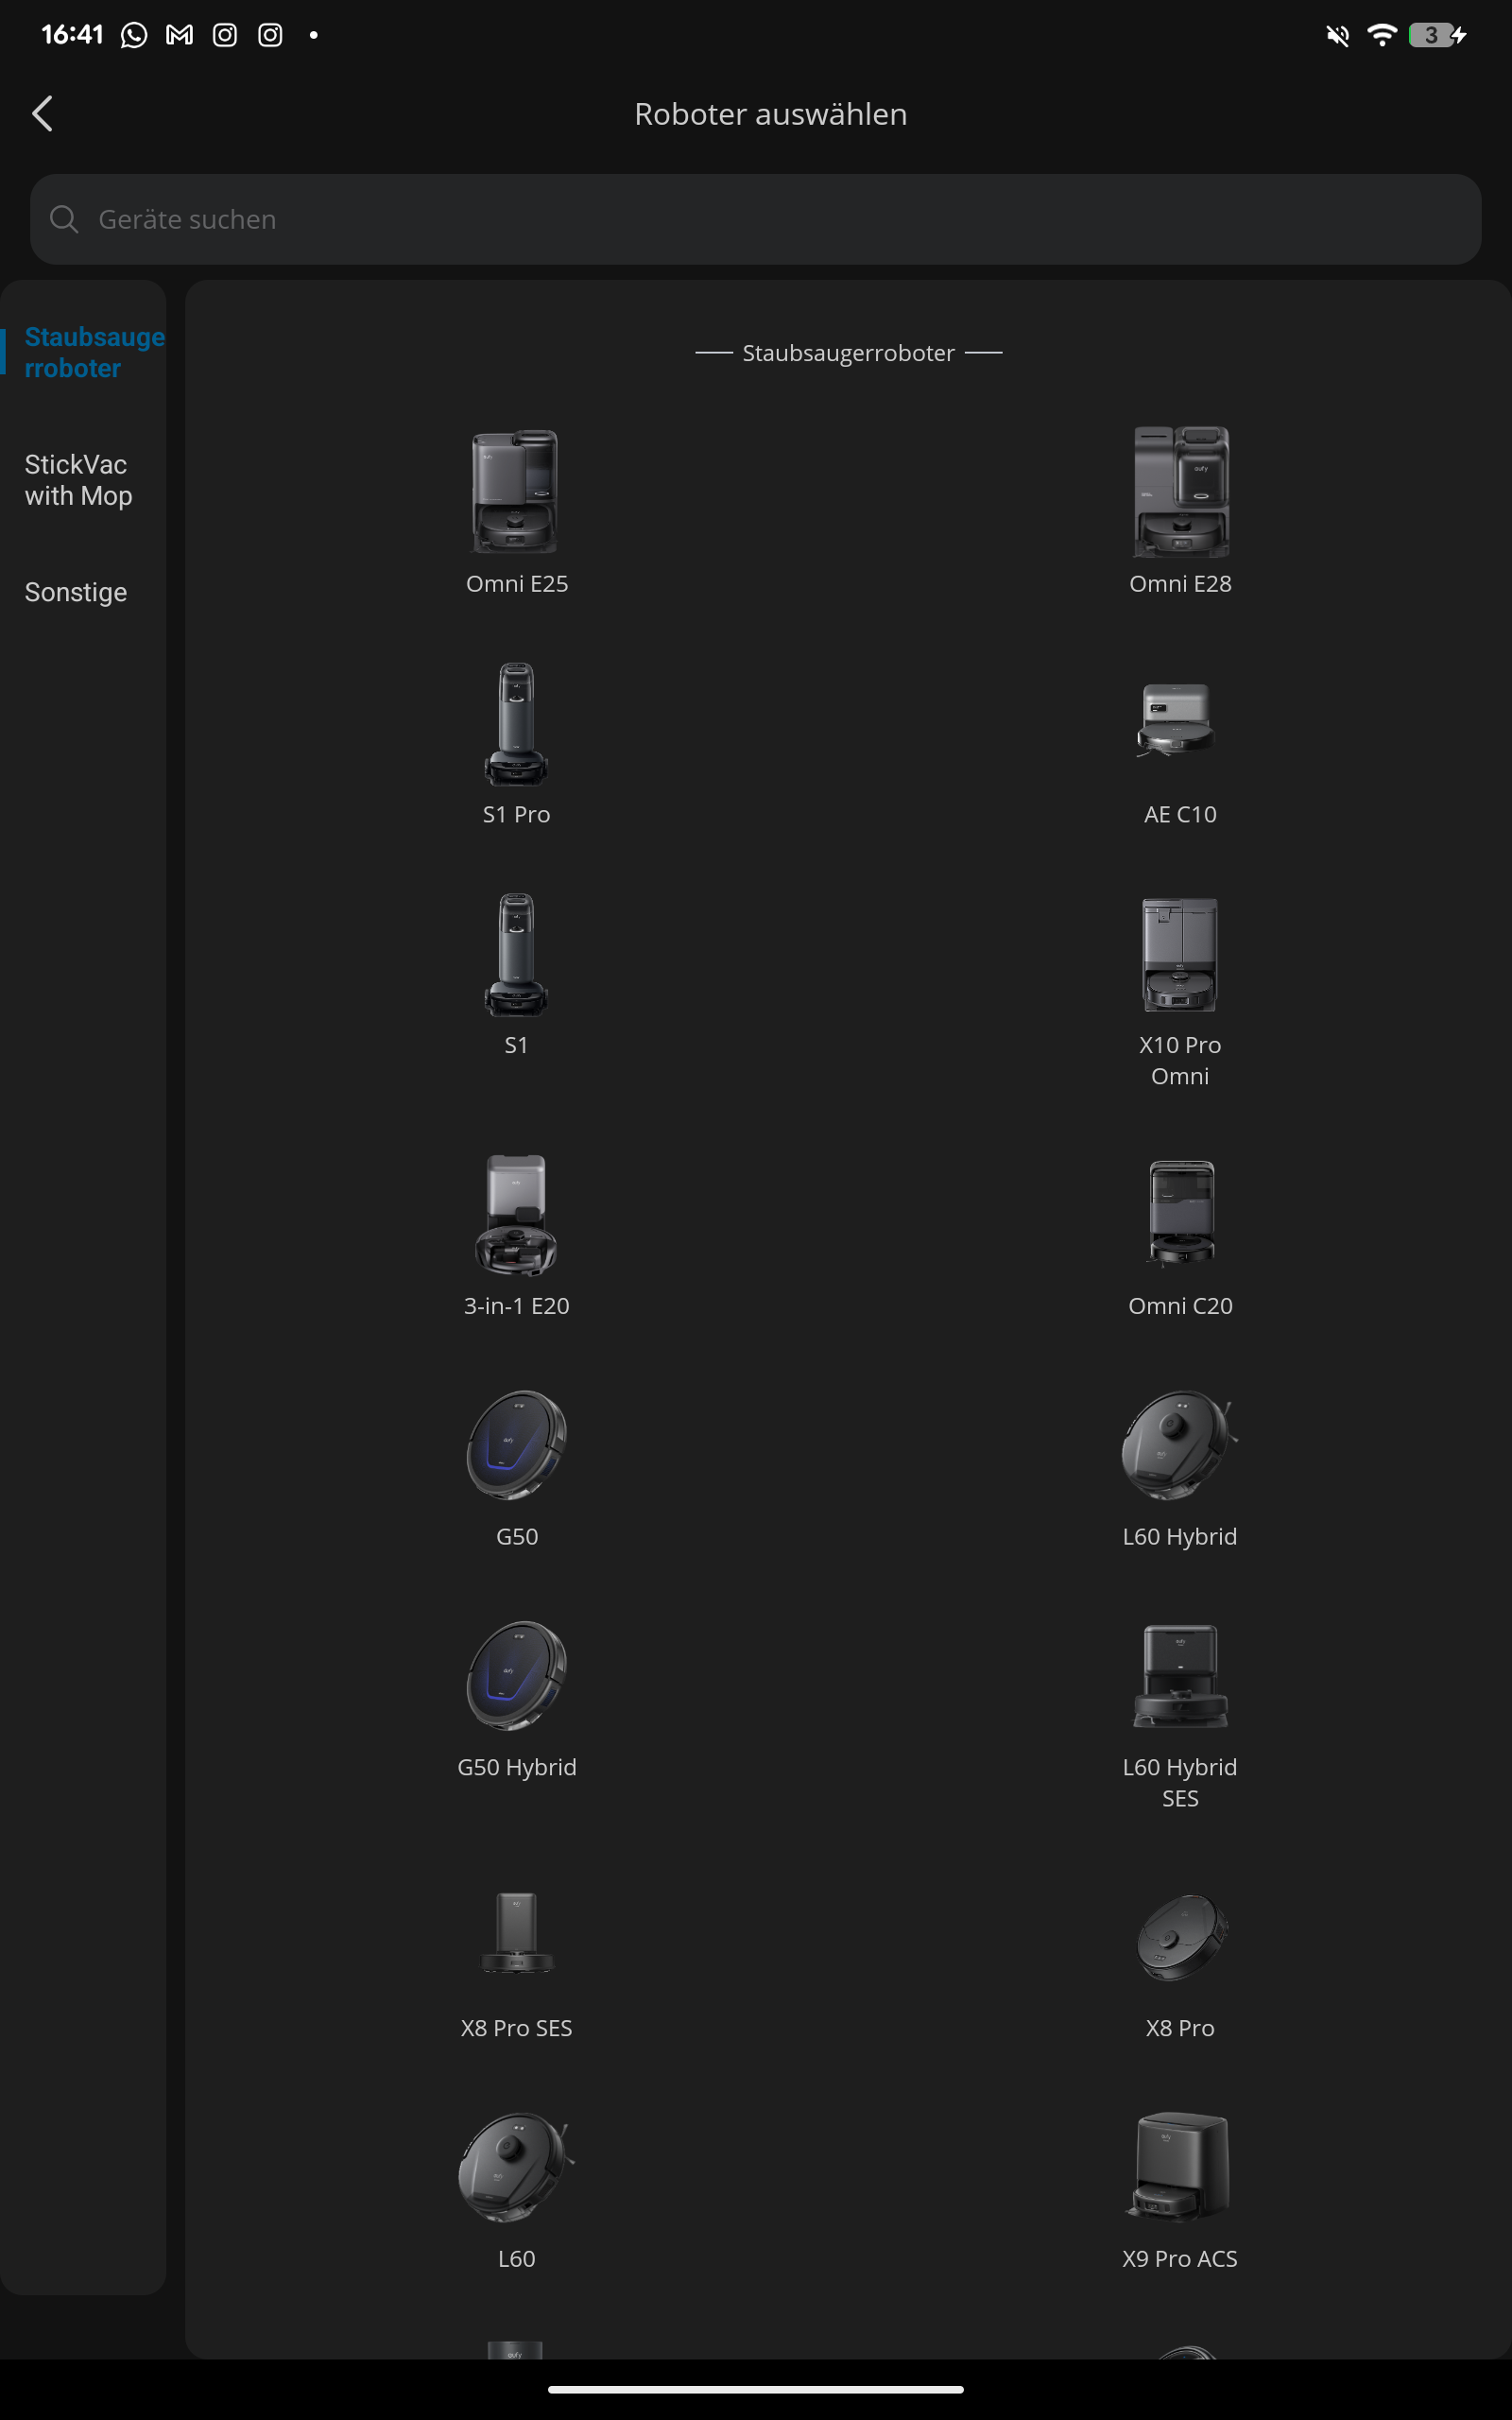Choose the Omni E25 robot image
This screenshot has width=1512, height=2420.
click(x=516, y=491)
